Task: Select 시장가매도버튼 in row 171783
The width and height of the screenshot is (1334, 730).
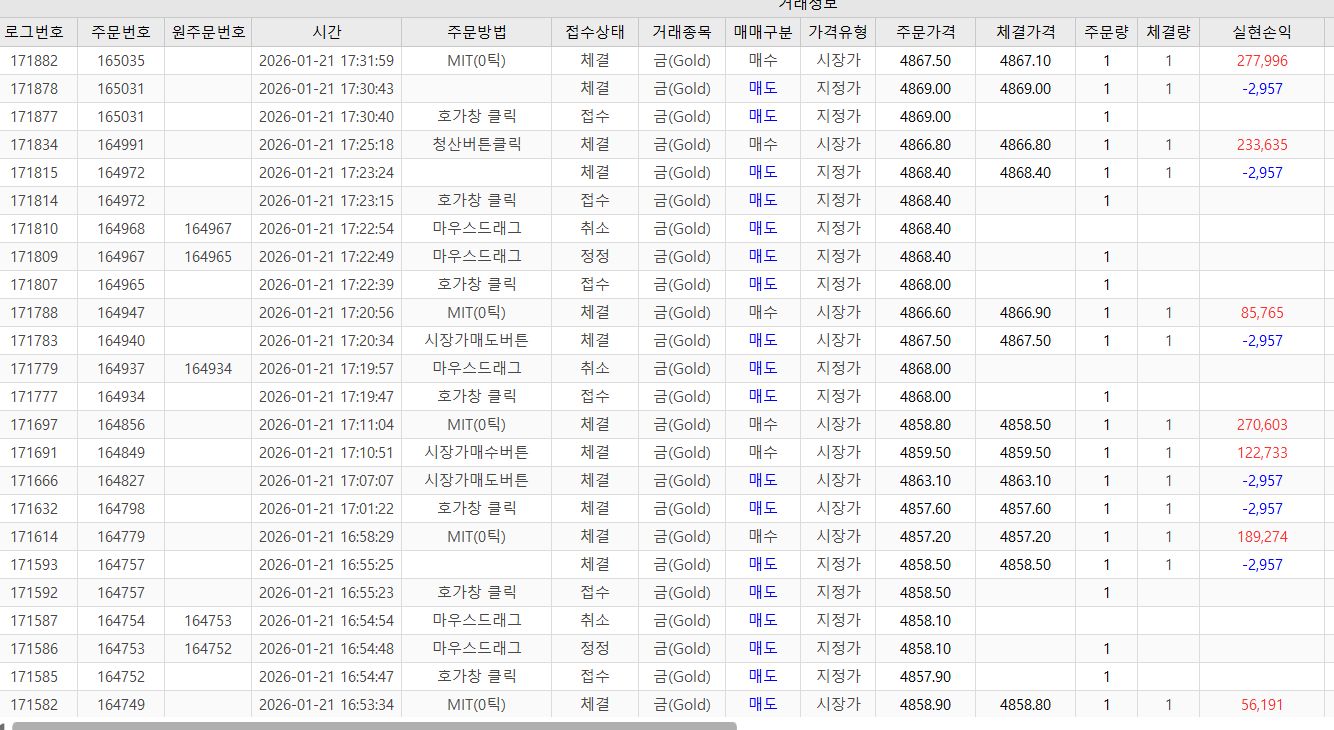Action: coord(476,341)
